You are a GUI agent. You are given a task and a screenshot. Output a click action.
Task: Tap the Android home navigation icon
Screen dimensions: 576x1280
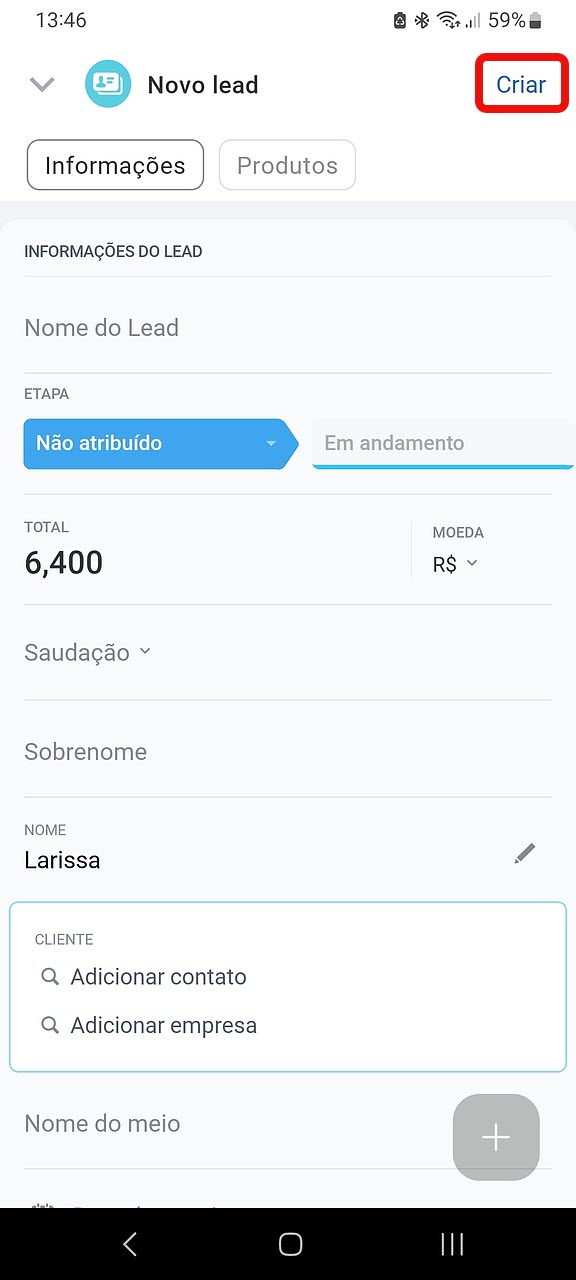[x=290, y=1243]
